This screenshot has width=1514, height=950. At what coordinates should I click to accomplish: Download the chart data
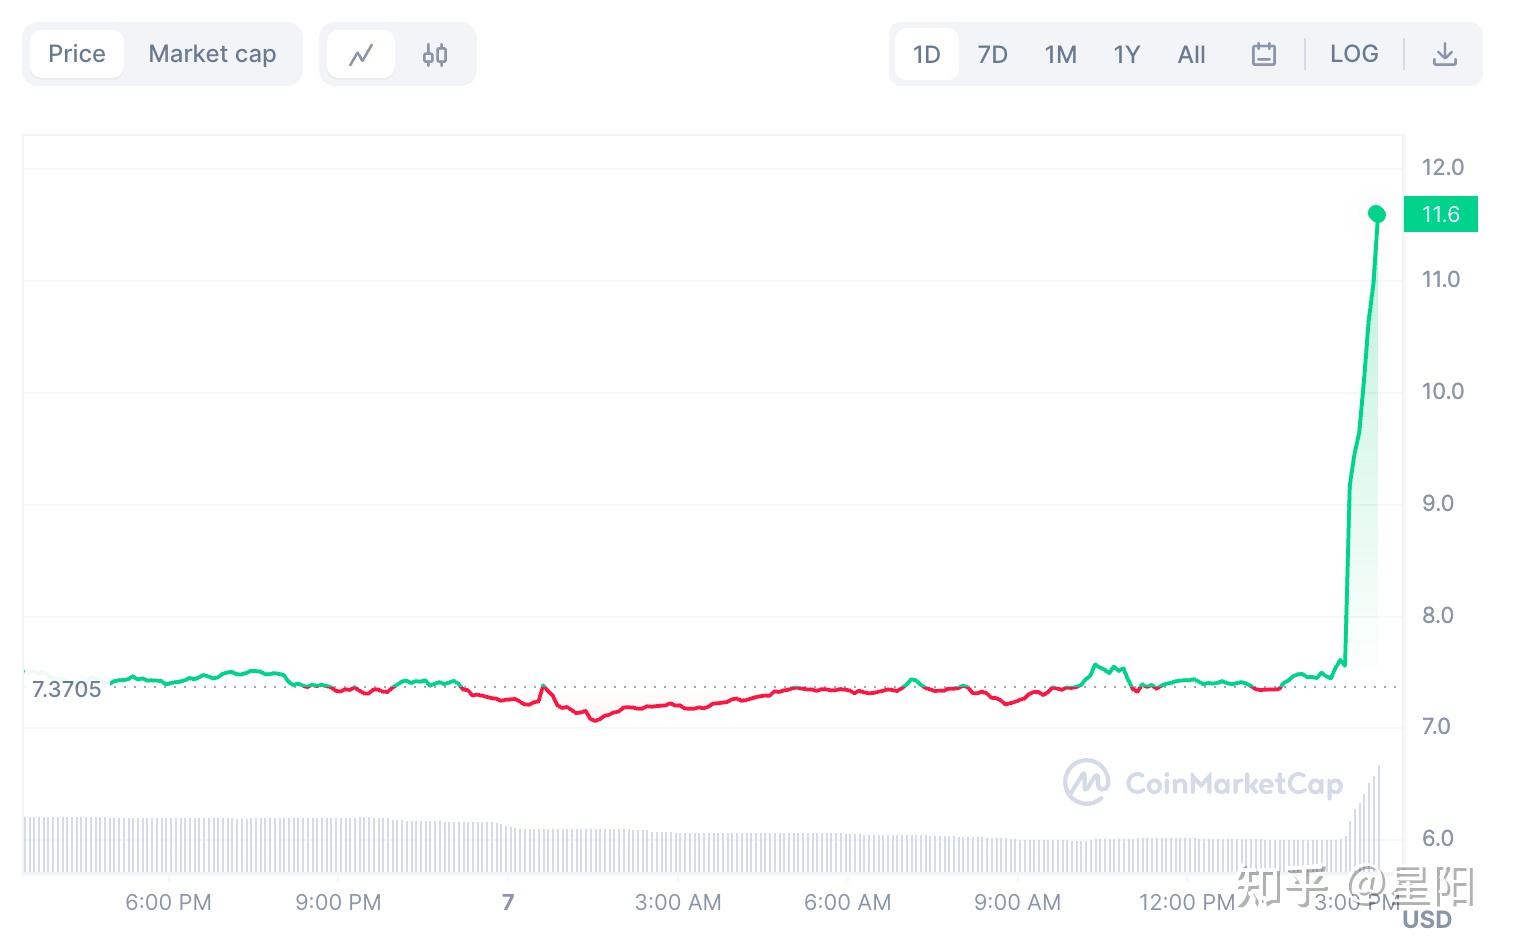click(1444, 55)
